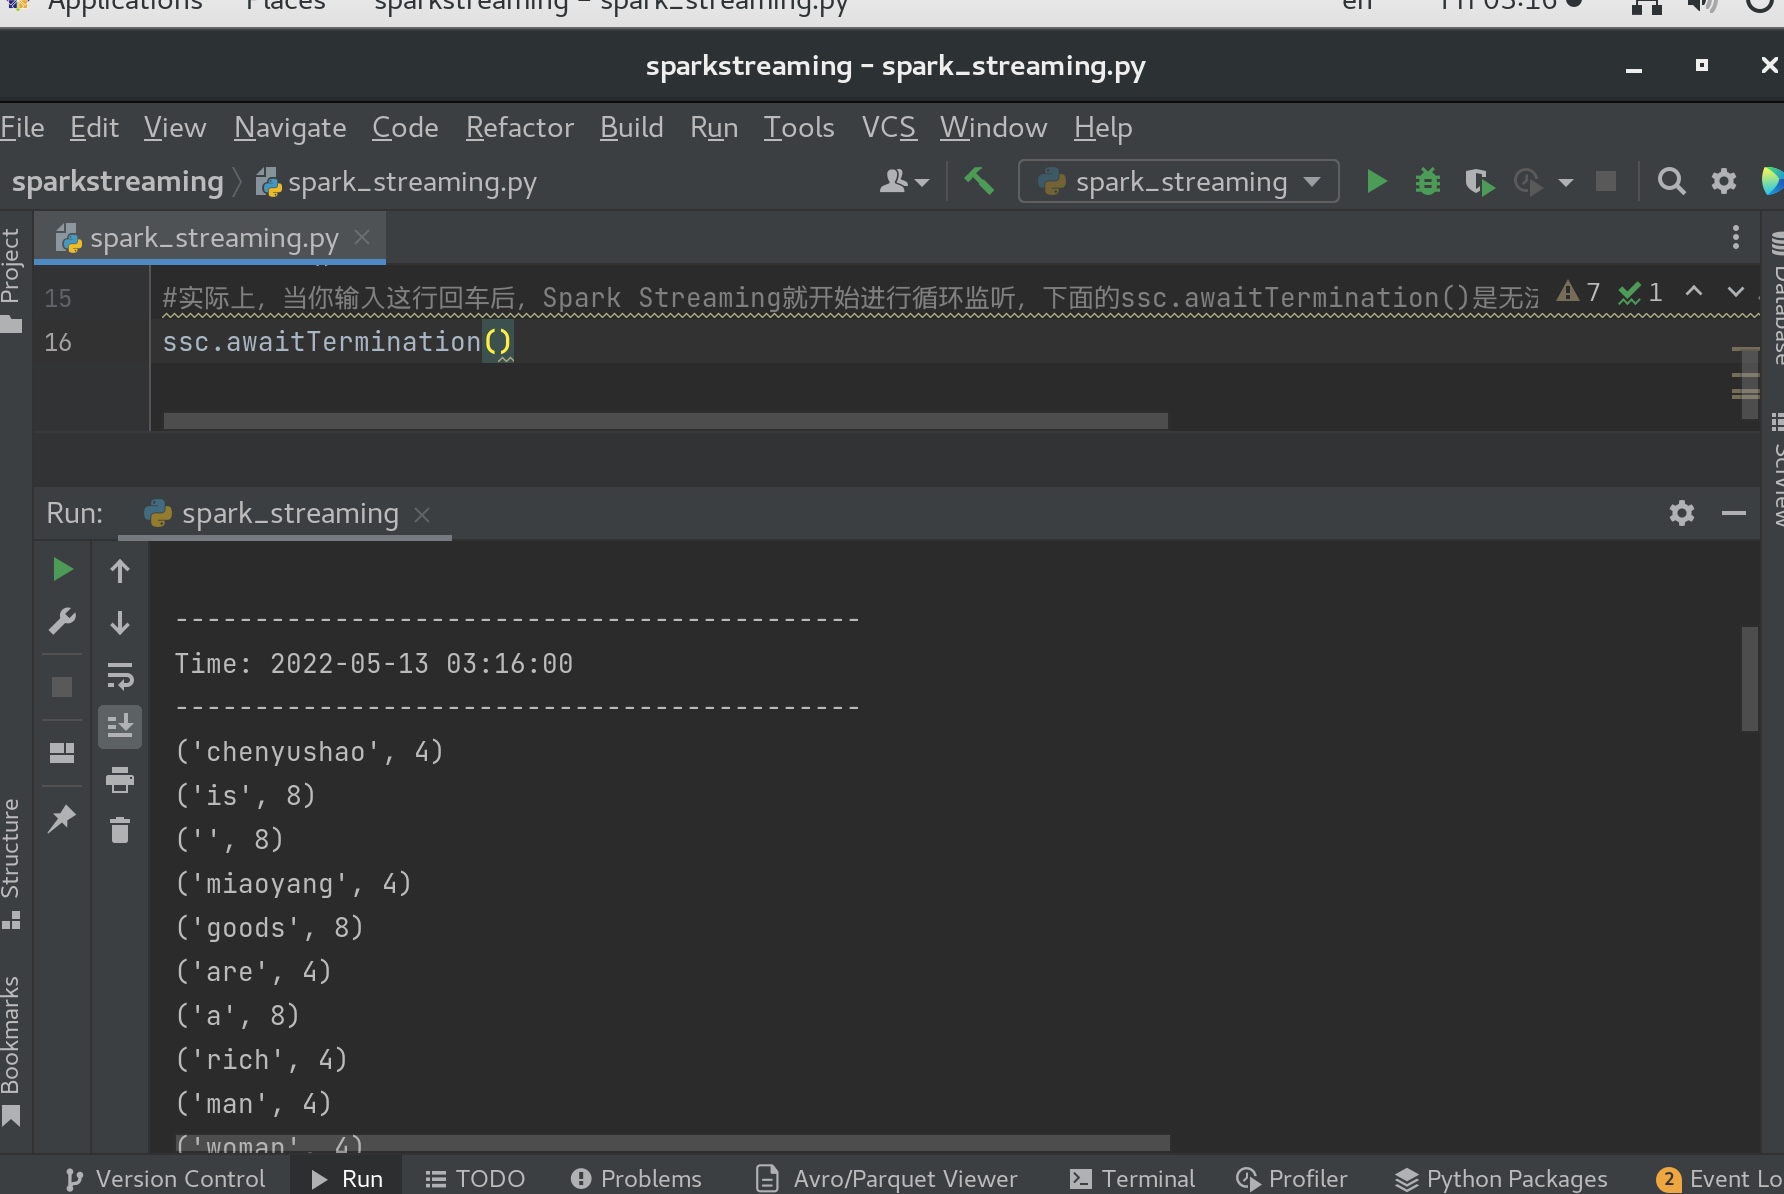Click the console vertical scrollbar thumb
Image resolution: width=1784 pixels, height=1194 pixels.
(1749, 679)
